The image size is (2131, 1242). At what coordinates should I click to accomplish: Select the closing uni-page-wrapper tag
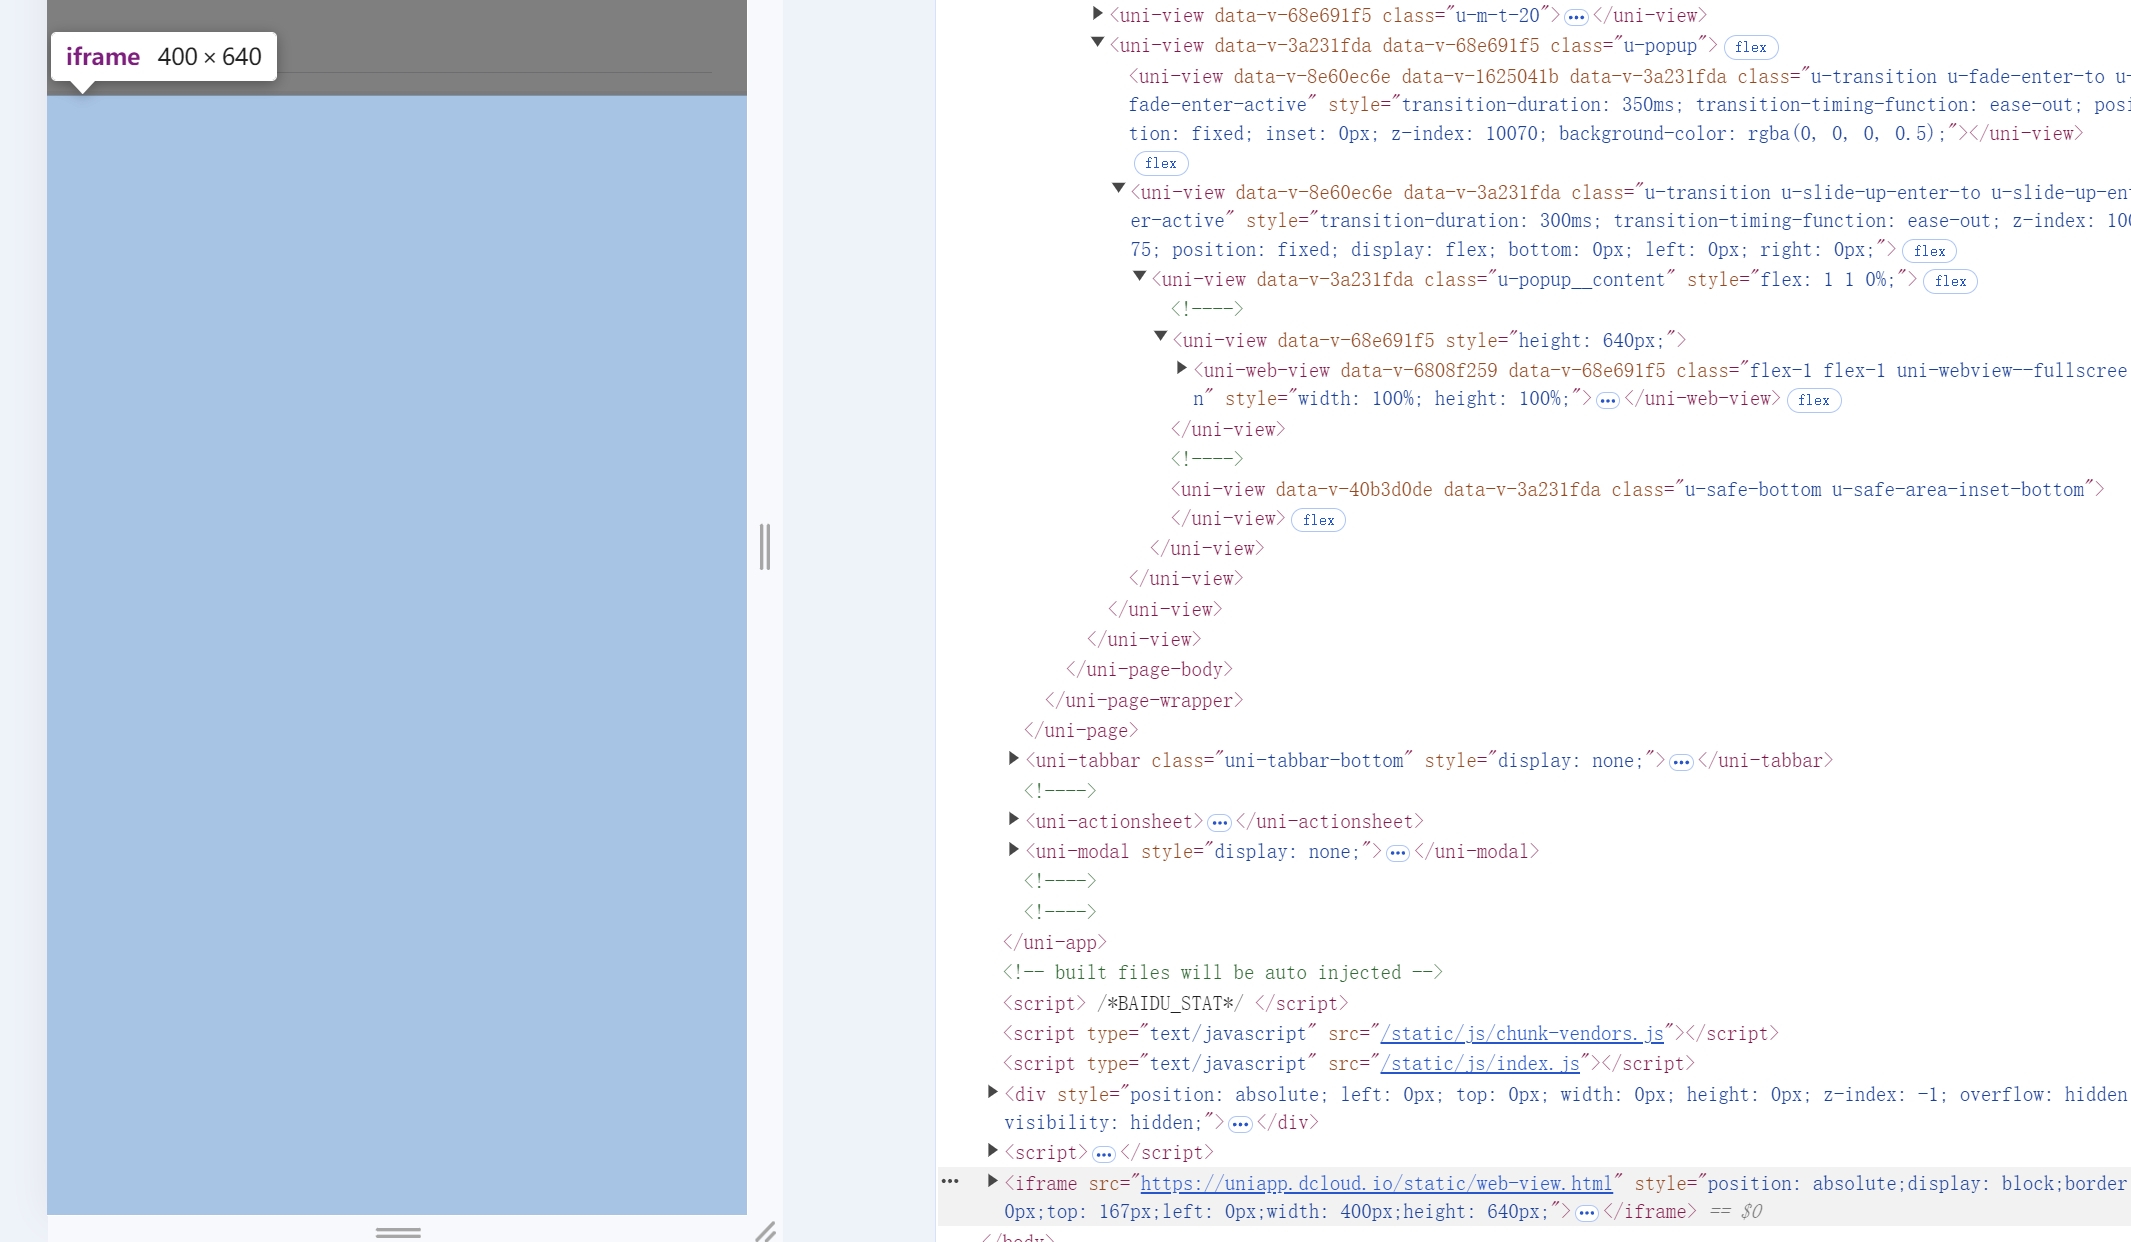point(1144,700)
